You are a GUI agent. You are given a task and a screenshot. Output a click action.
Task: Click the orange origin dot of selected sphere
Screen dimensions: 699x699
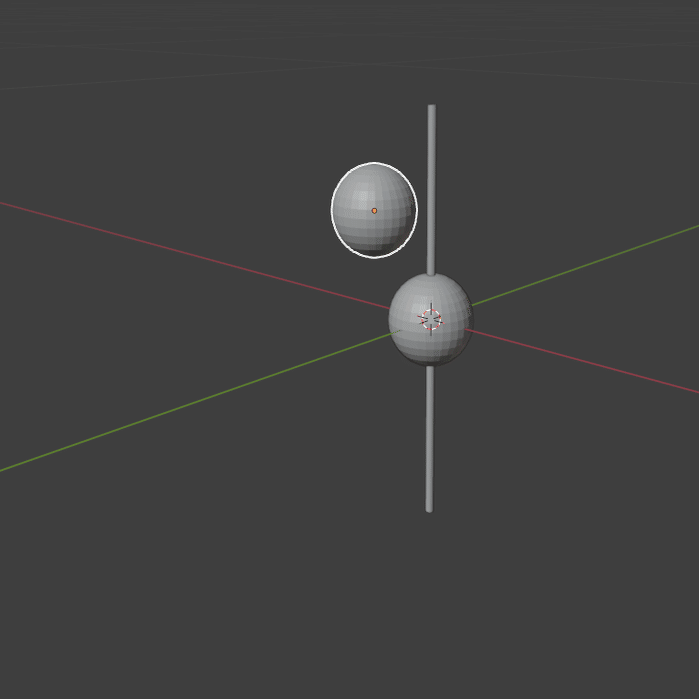point(374,211)
